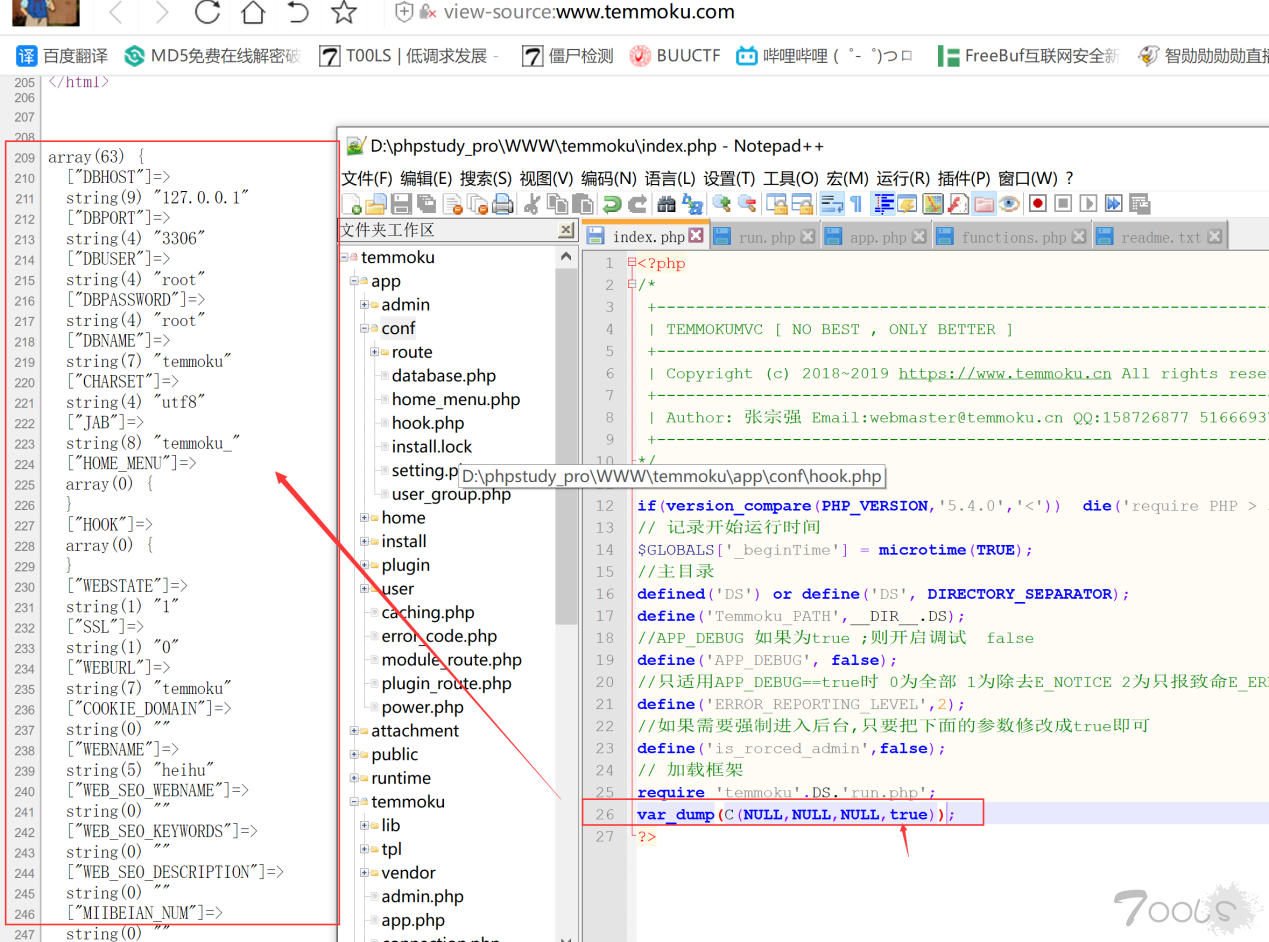
Task: Close the 文件夹工作区 panel
Action: pos(566,230)
